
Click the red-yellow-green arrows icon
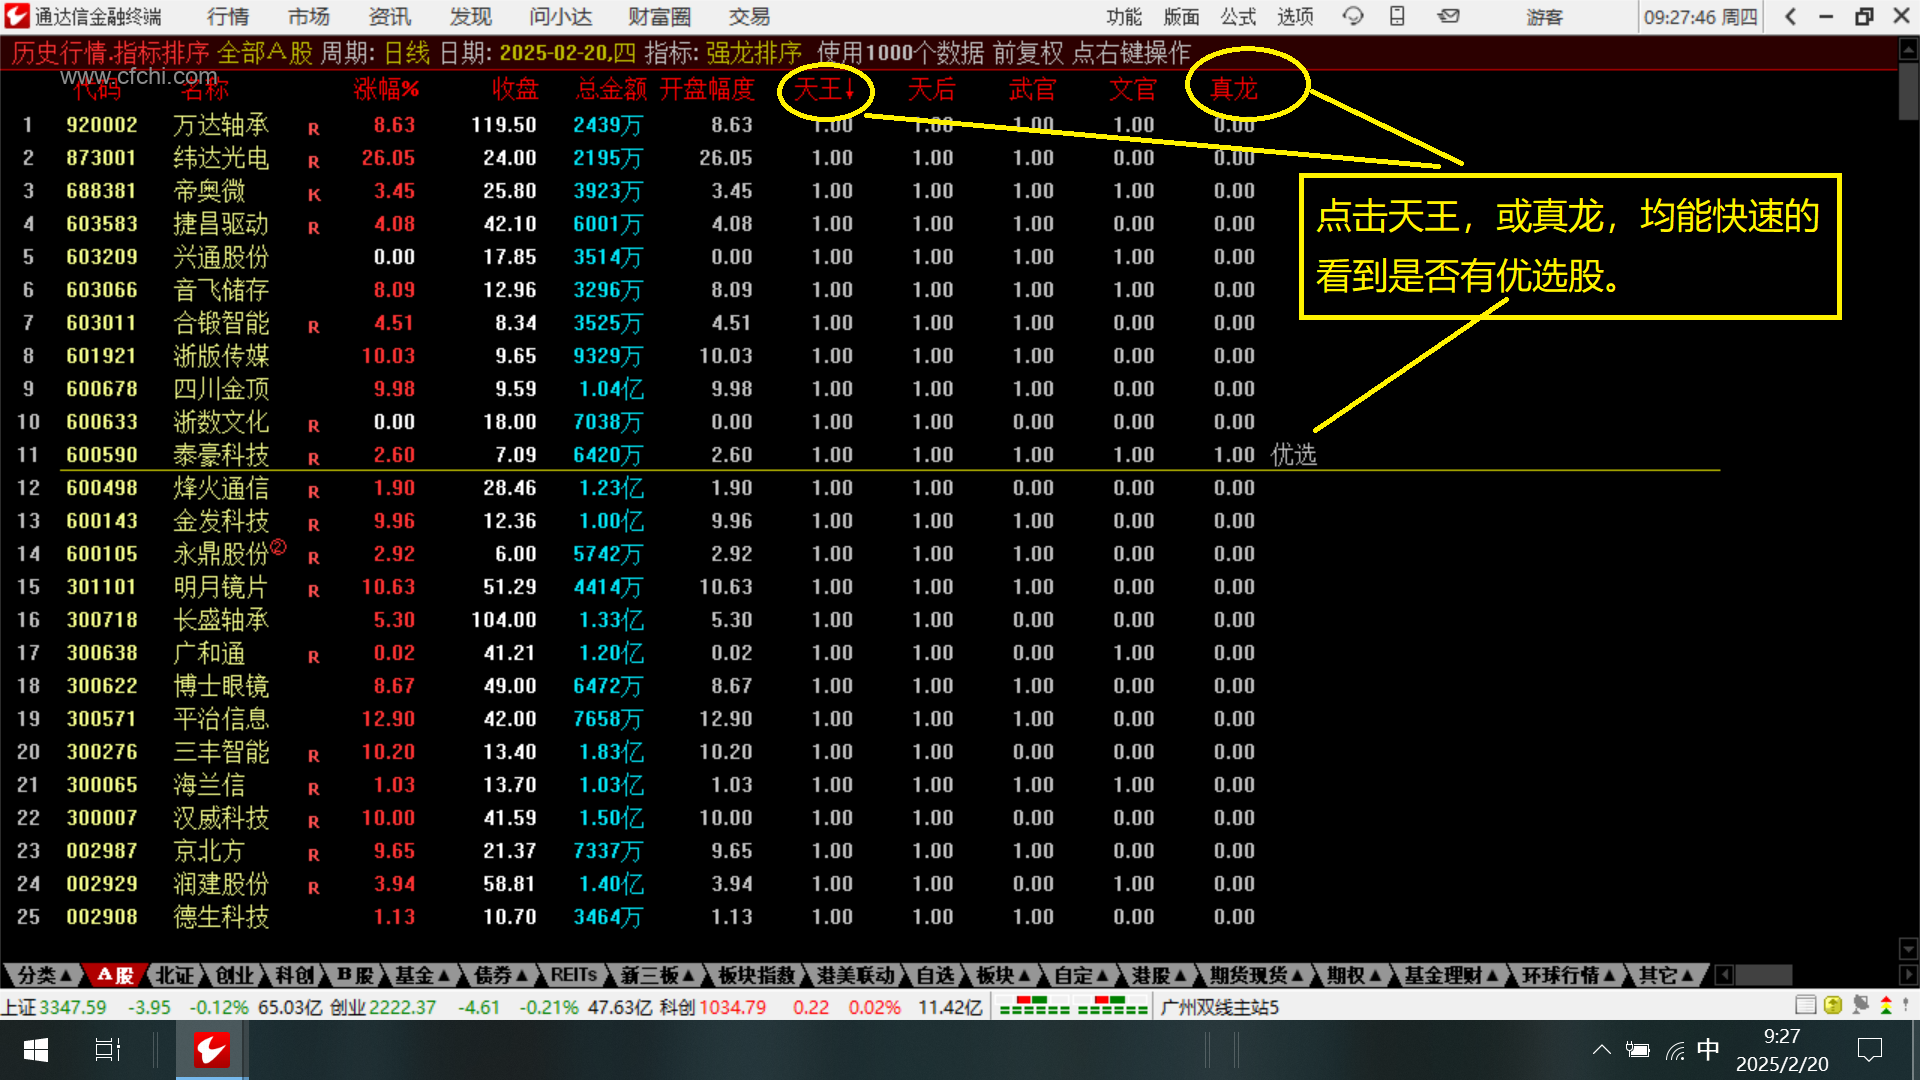[1886, 1006]
